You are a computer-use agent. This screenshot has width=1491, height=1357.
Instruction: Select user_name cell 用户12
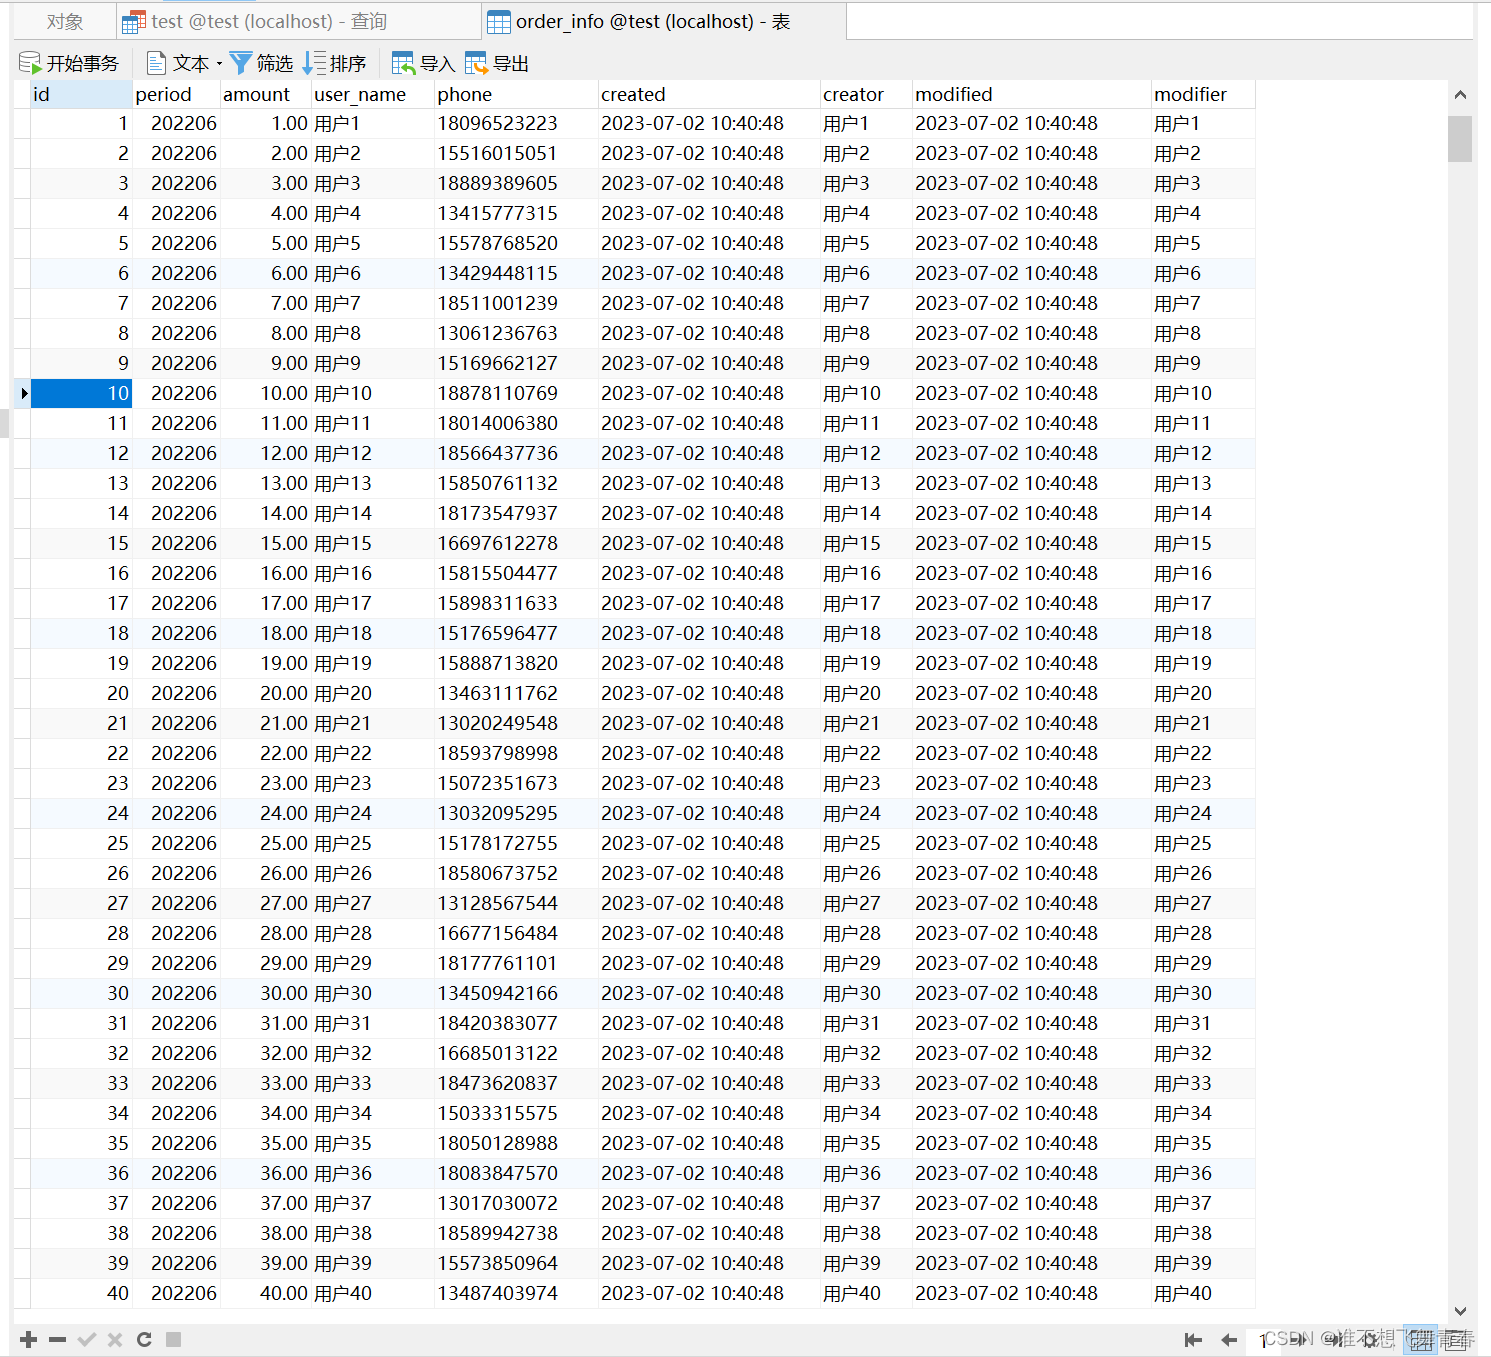(372, 454)
